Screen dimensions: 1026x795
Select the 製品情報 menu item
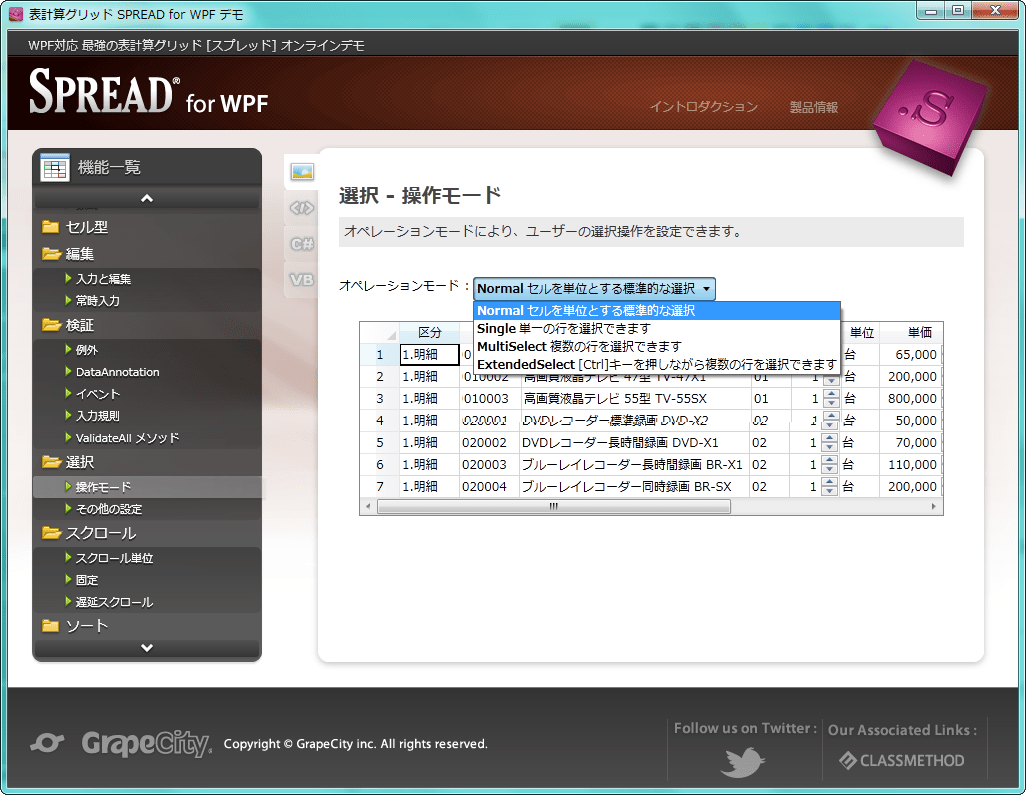(816, 107)
